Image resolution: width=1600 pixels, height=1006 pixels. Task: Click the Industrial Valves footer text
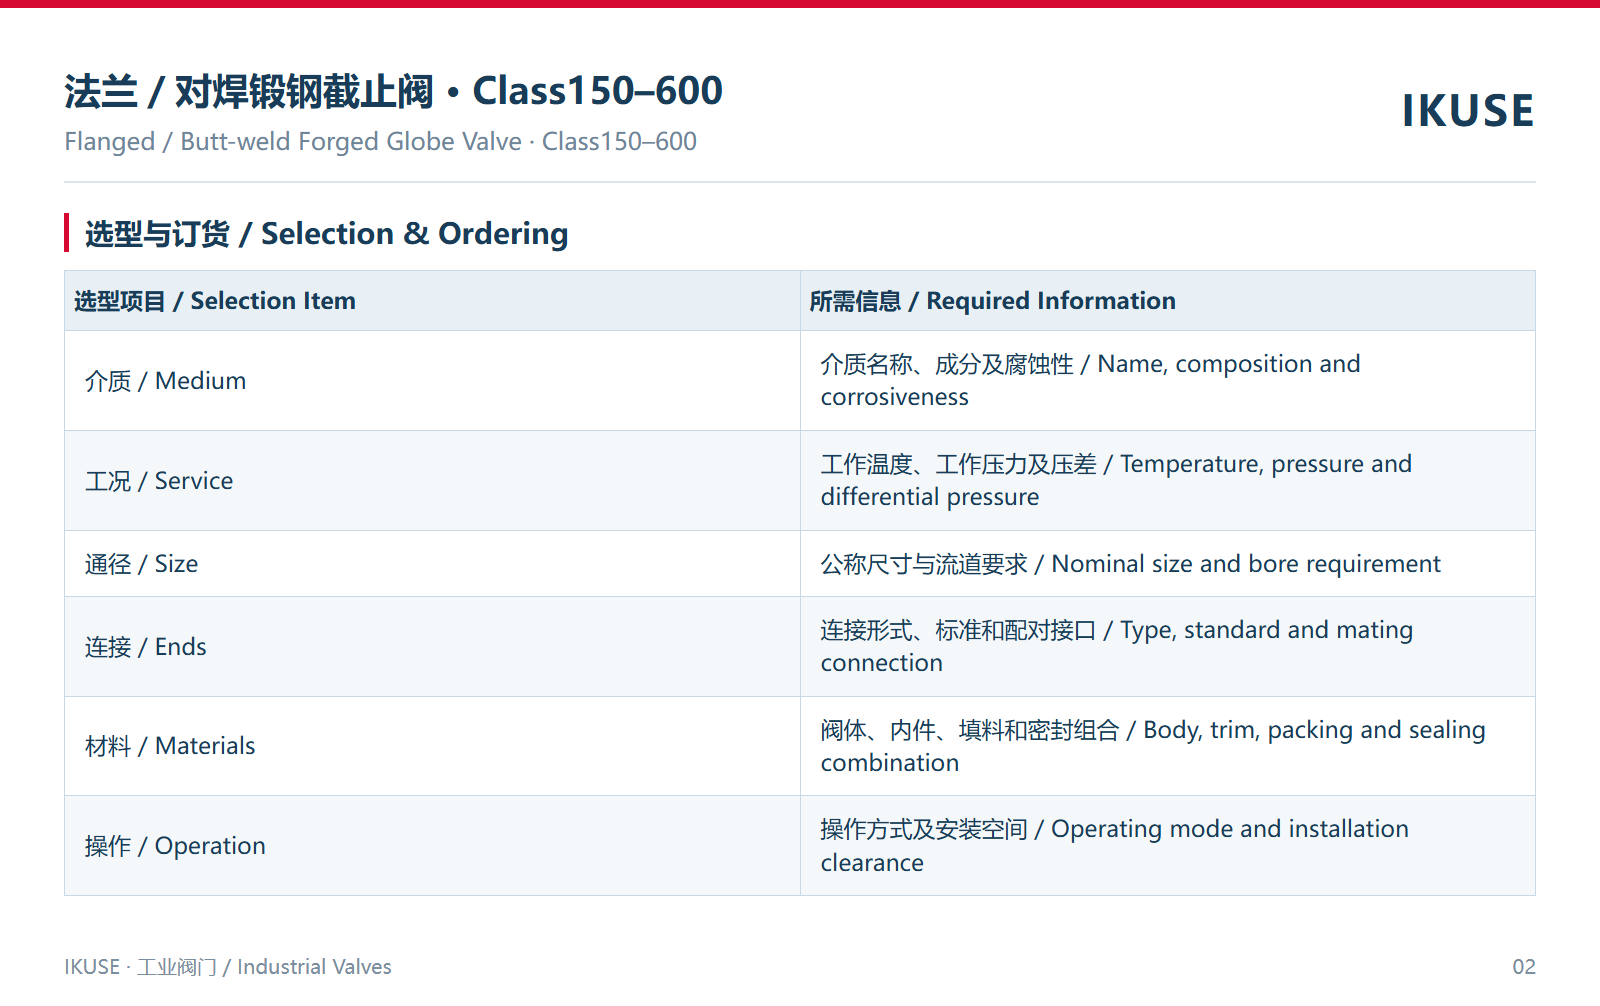(314, 967)
